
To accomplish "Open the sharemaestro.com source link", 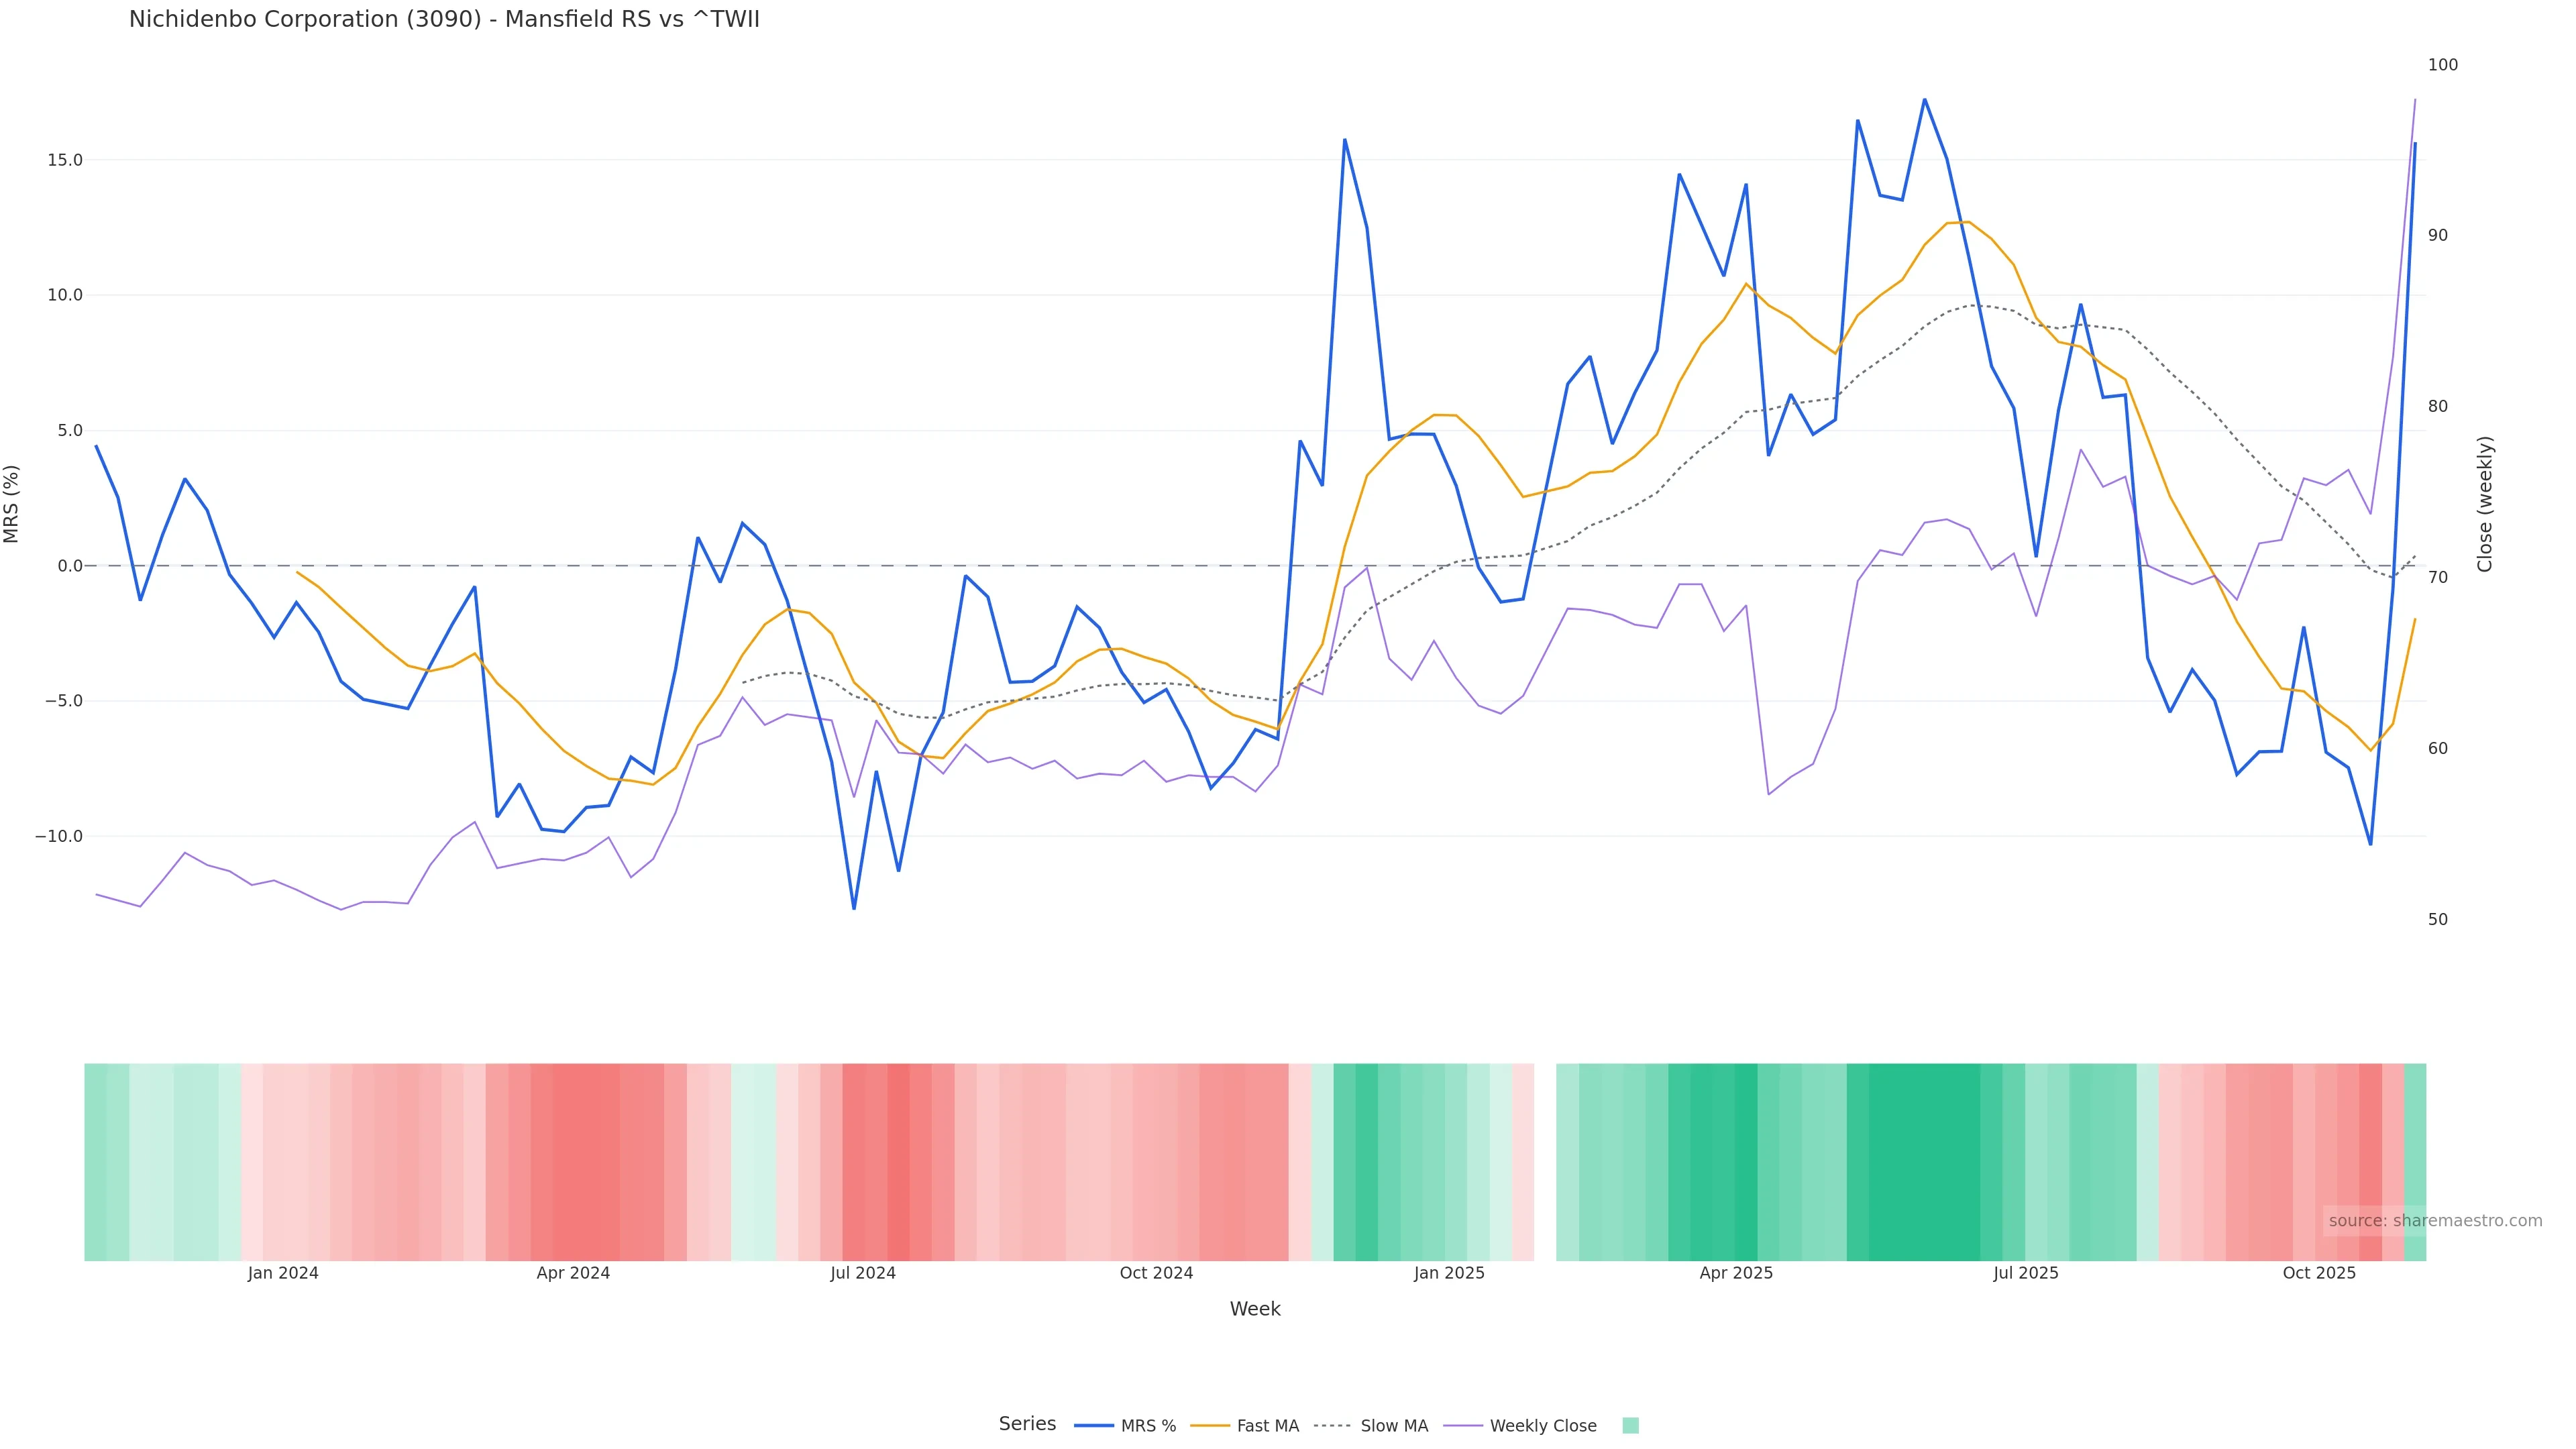I will click(x=2434, y=1221).
